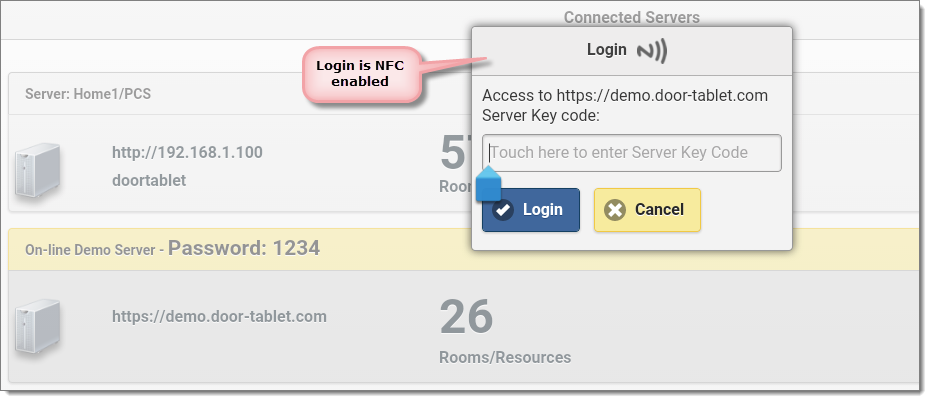Select the 'Server: Home1/PCS' header

pos(88,94)
